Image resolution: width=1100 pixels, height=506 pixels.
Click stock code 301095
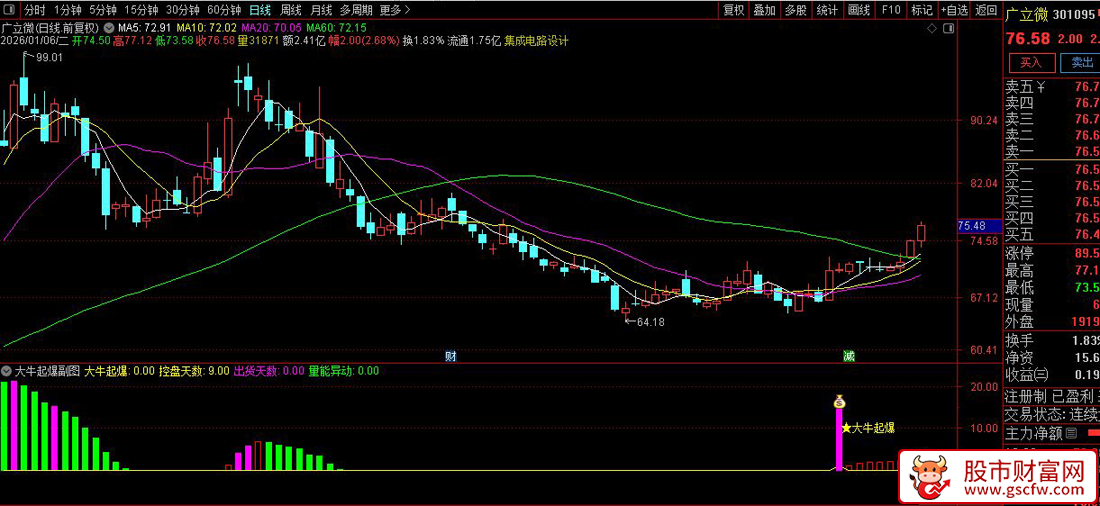pos(1075,13)
